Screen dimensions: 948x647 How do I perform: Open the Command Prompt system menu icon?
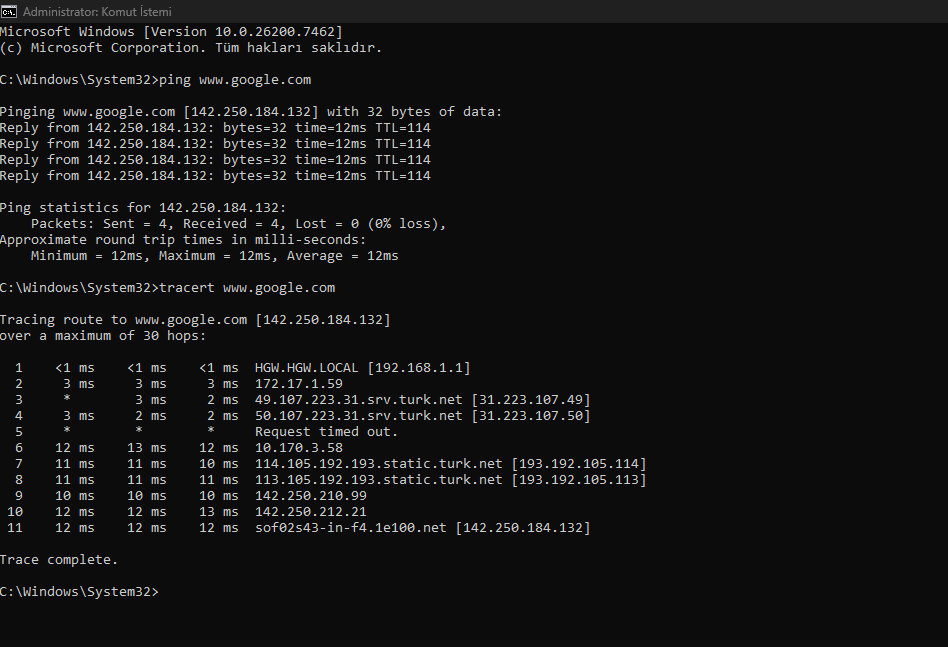pos(8,11)
